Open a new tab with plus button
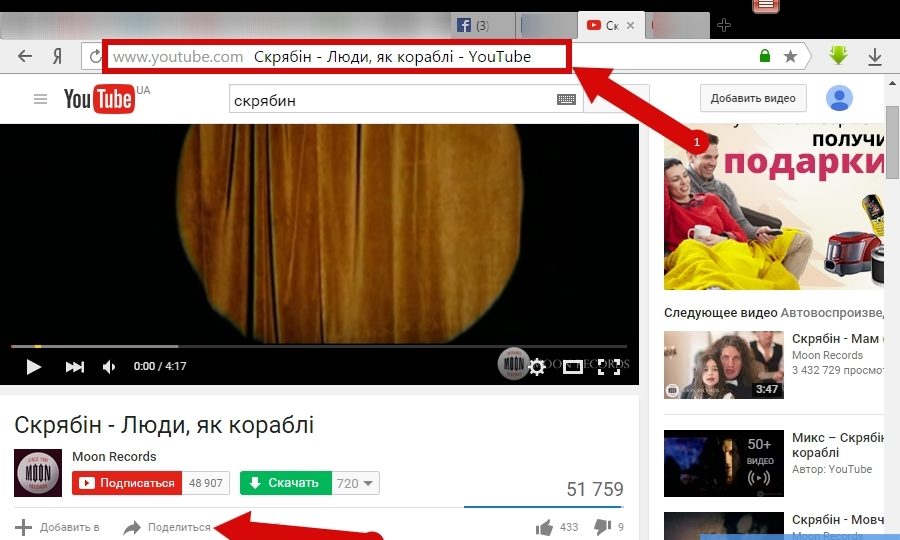 coord(724,25)
